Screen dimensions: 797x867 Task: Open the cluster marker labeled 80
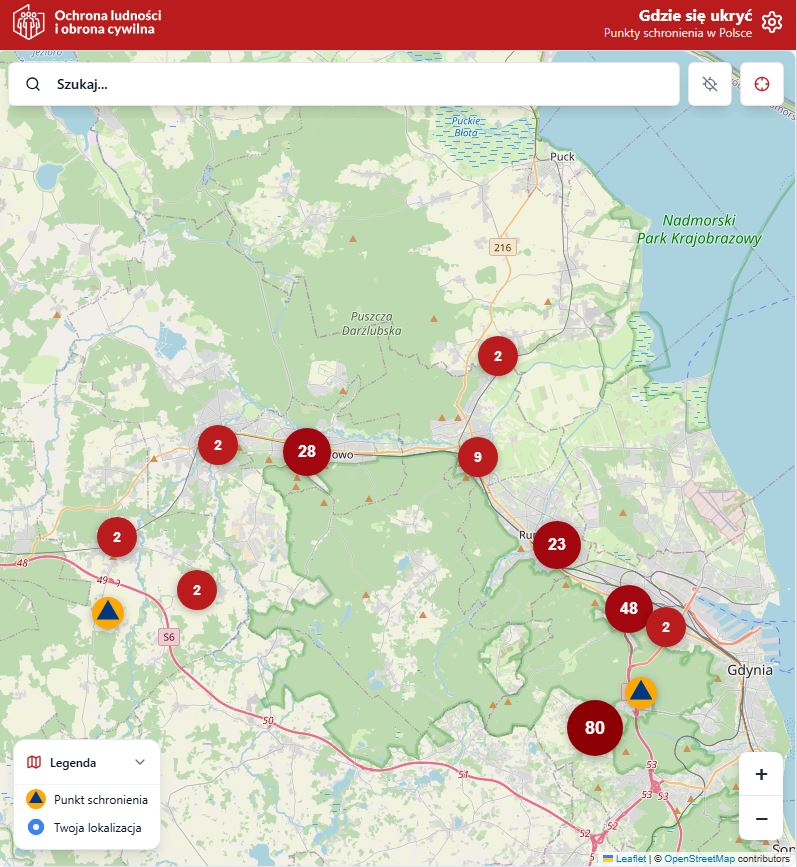595,727
